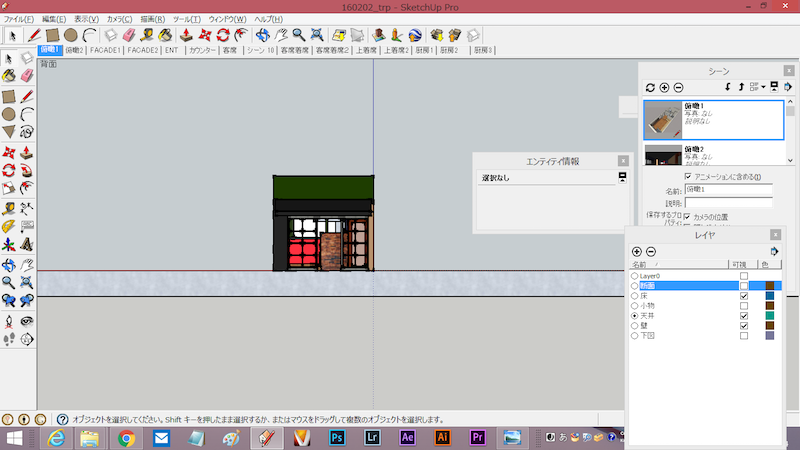The image size is (800, 450).
Task: Select the Push/Pull tool in top toolbar
Action: point(185,34)
